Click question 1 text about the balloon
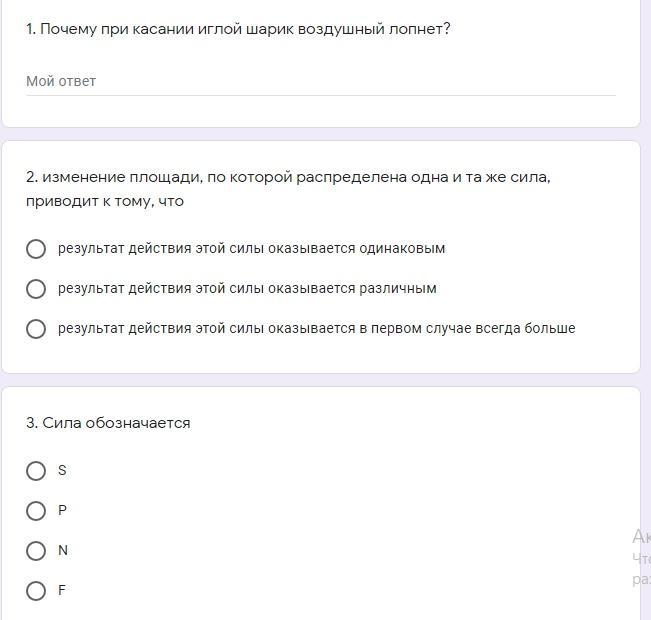Screen dimensions: 651x620 click(x=238, y=29)
